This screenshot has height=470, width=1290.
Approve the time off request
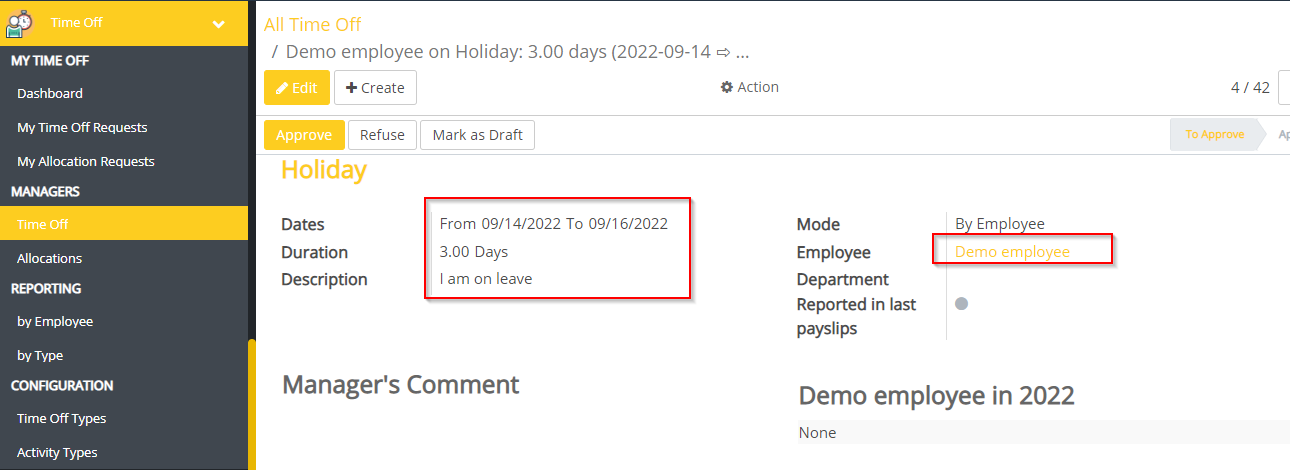point(304,135)
